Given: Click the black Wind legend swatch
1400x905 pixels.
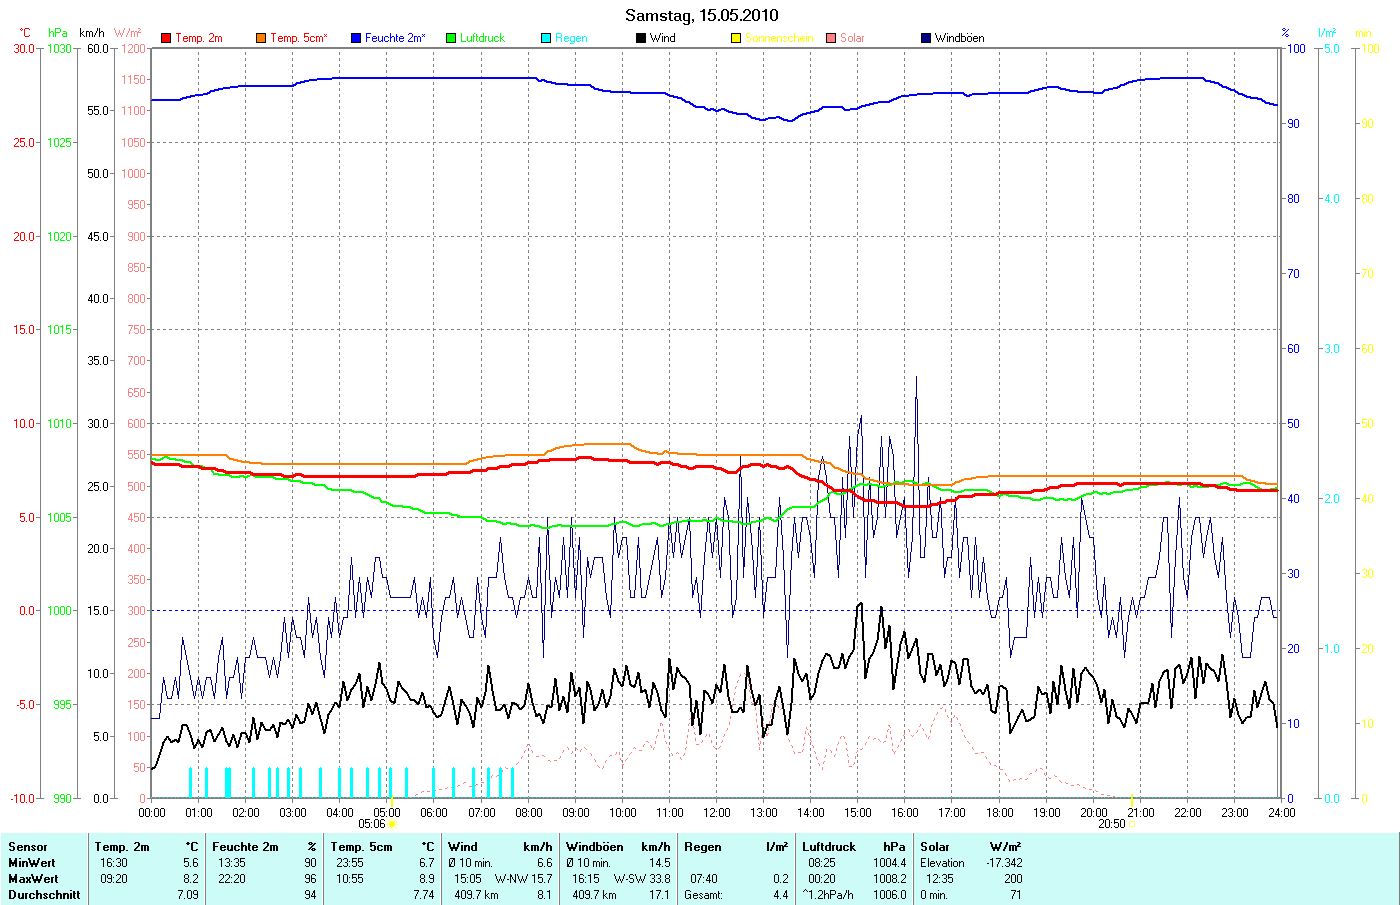Looking at the screenshot, I should pos(640,38).
